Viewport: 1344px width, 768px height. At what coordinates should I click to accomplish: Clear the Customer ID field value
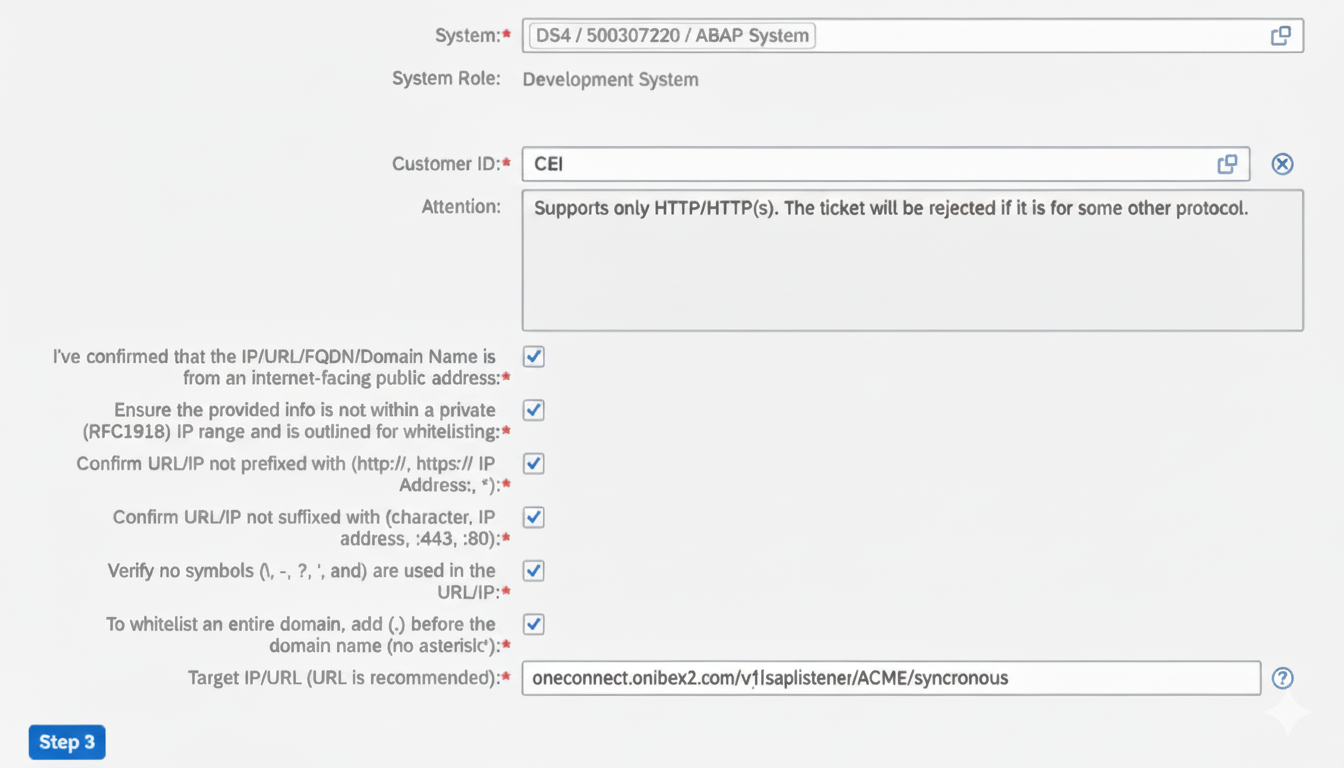pos(1282,164)
